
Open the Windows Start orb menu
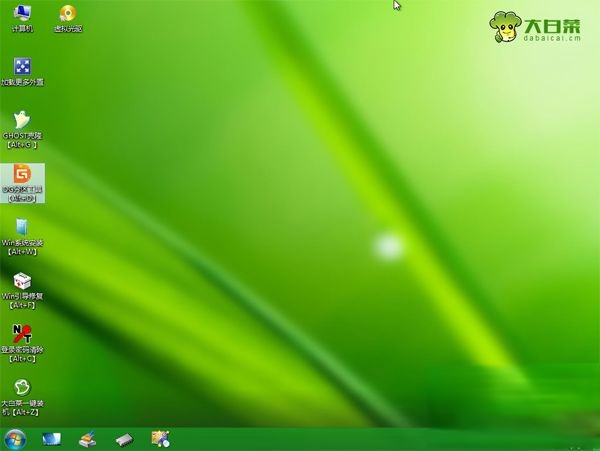15,439
